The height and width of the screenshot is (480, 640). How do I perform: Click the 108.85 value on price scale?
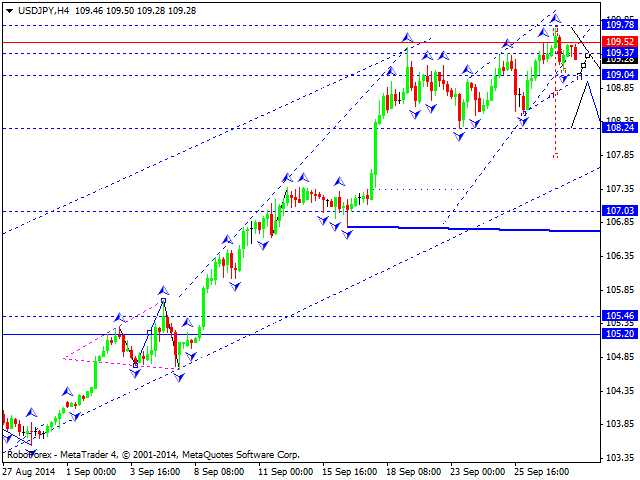tap(620, 87)
